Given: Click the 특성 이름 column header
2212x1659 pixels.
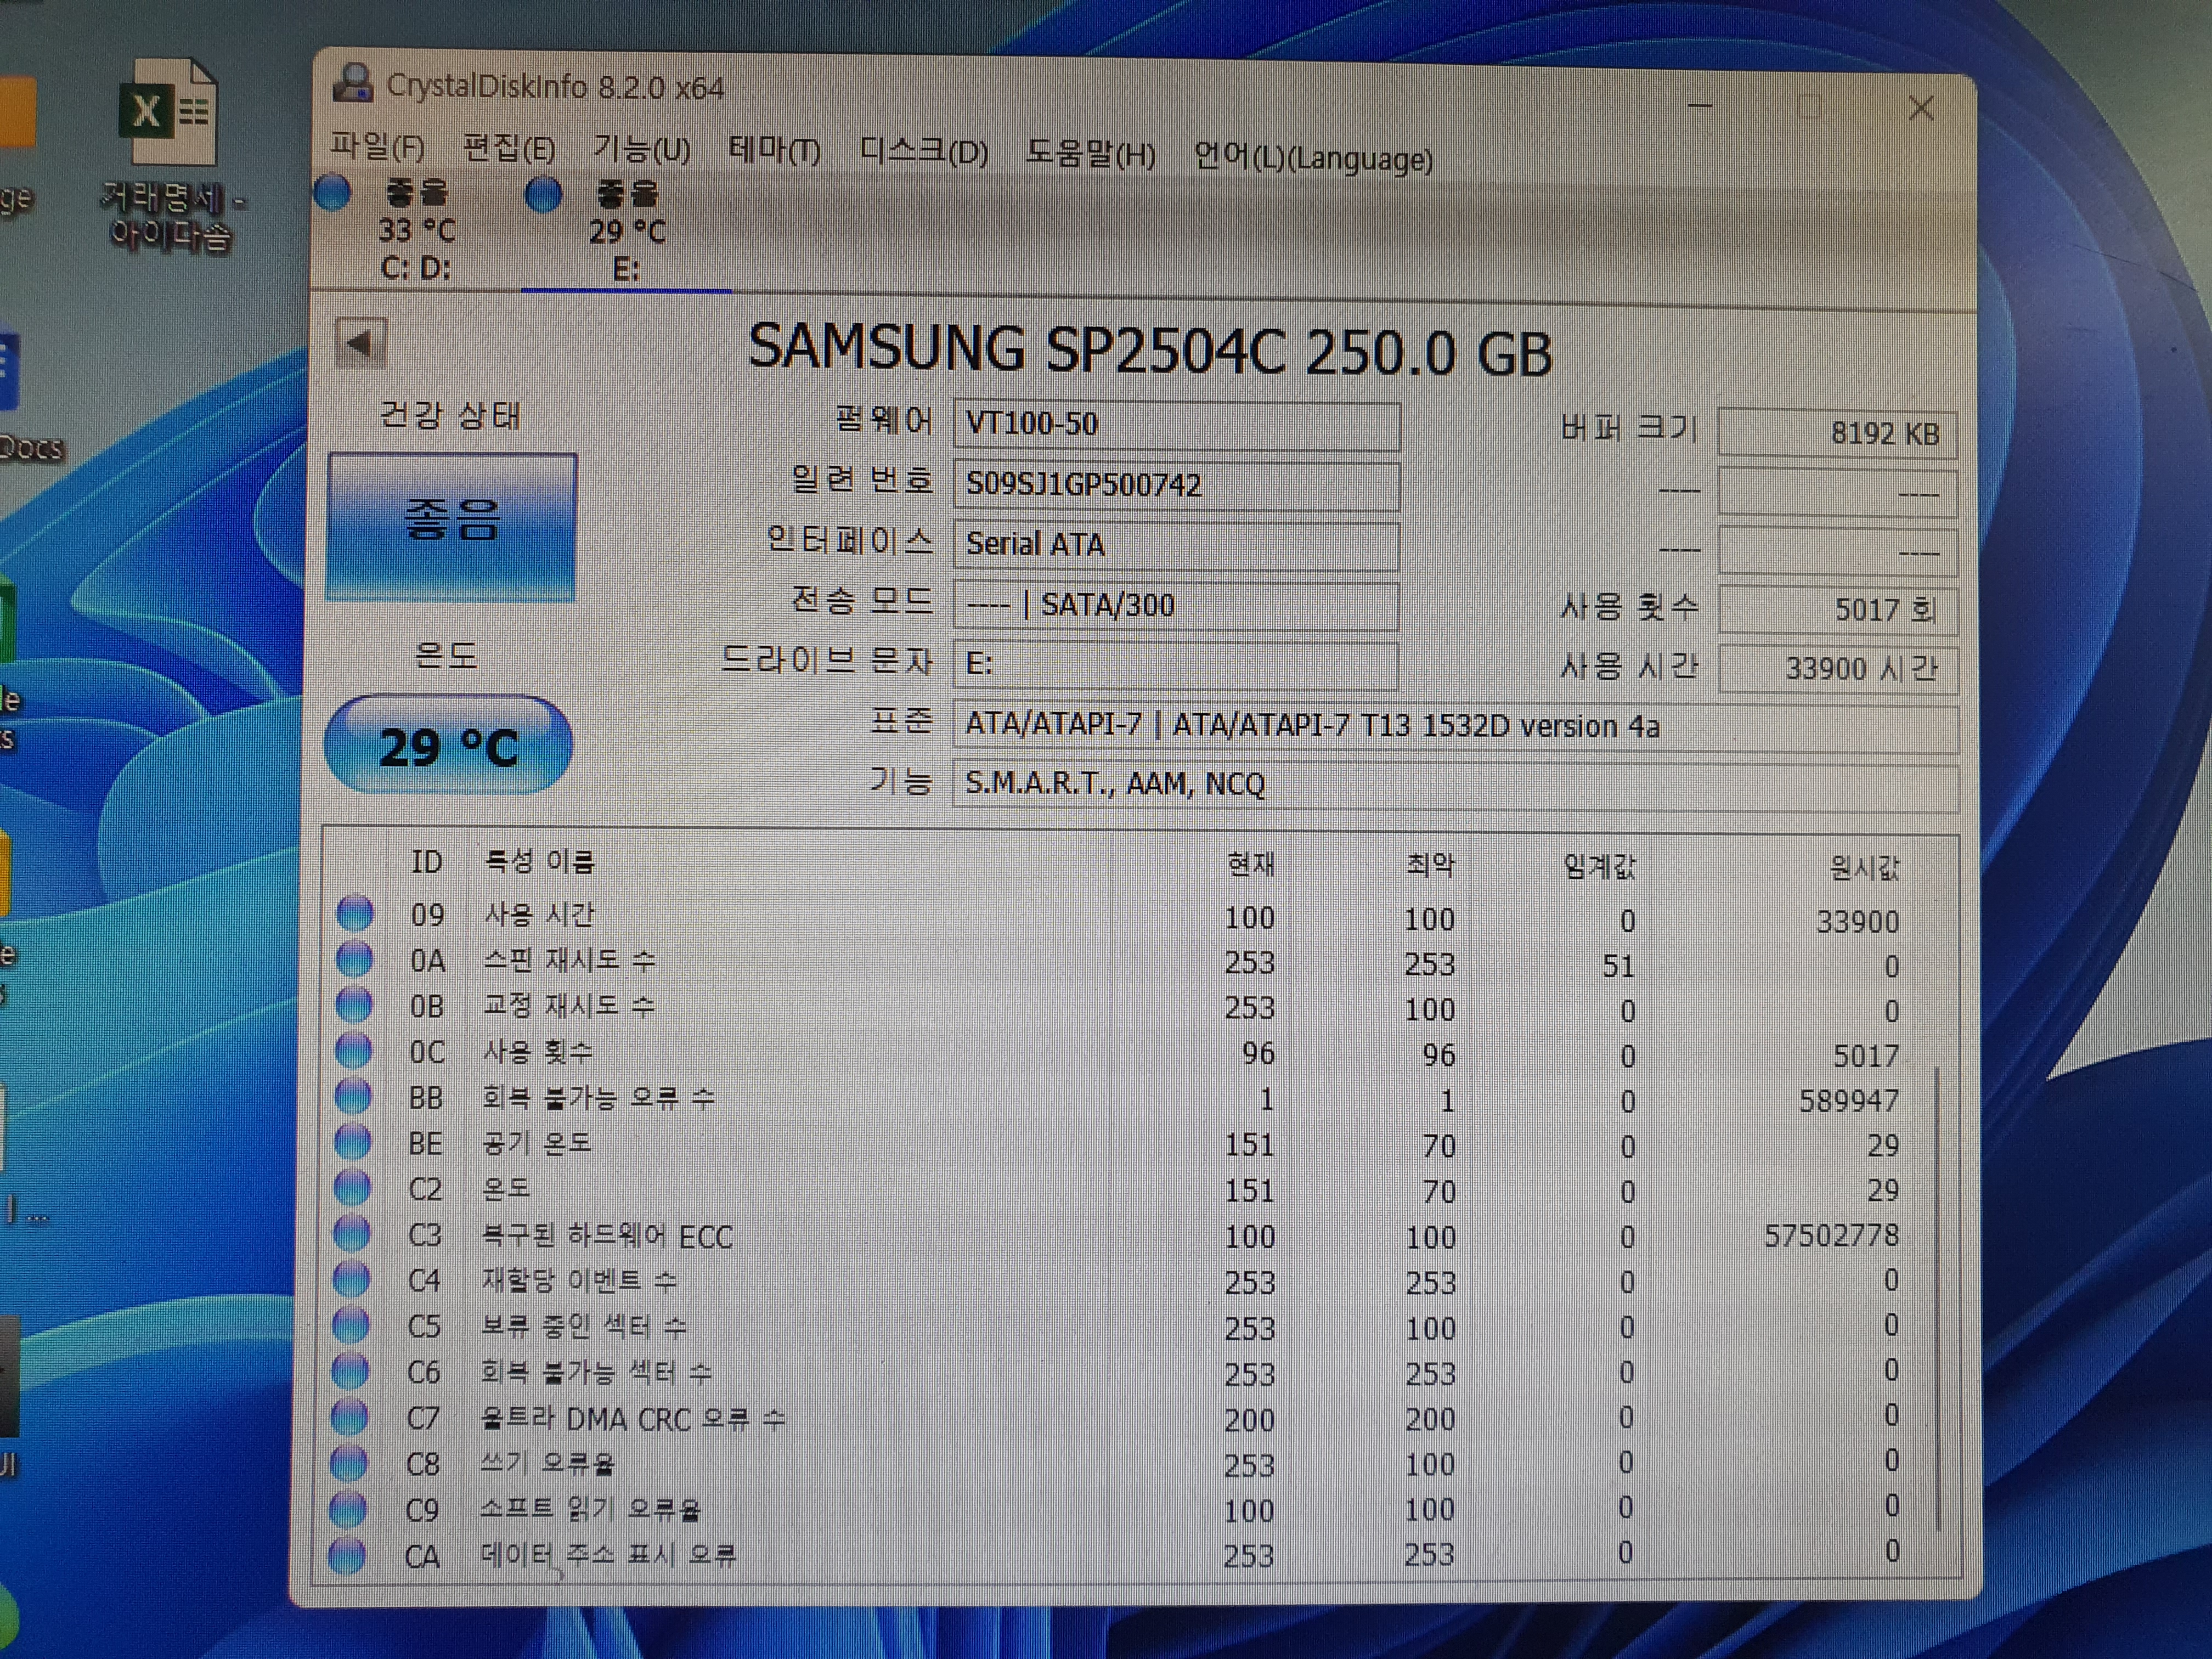Looking at the screenshot, I should (x=539, y=862).
